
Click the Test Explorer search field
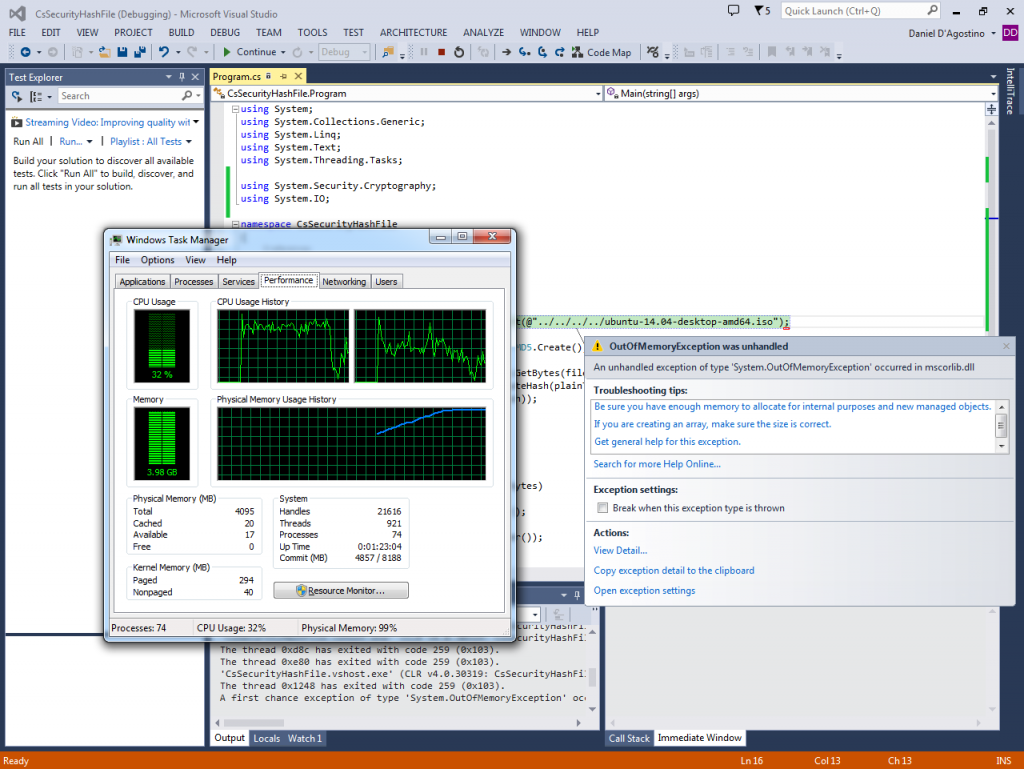coord(120,95)
